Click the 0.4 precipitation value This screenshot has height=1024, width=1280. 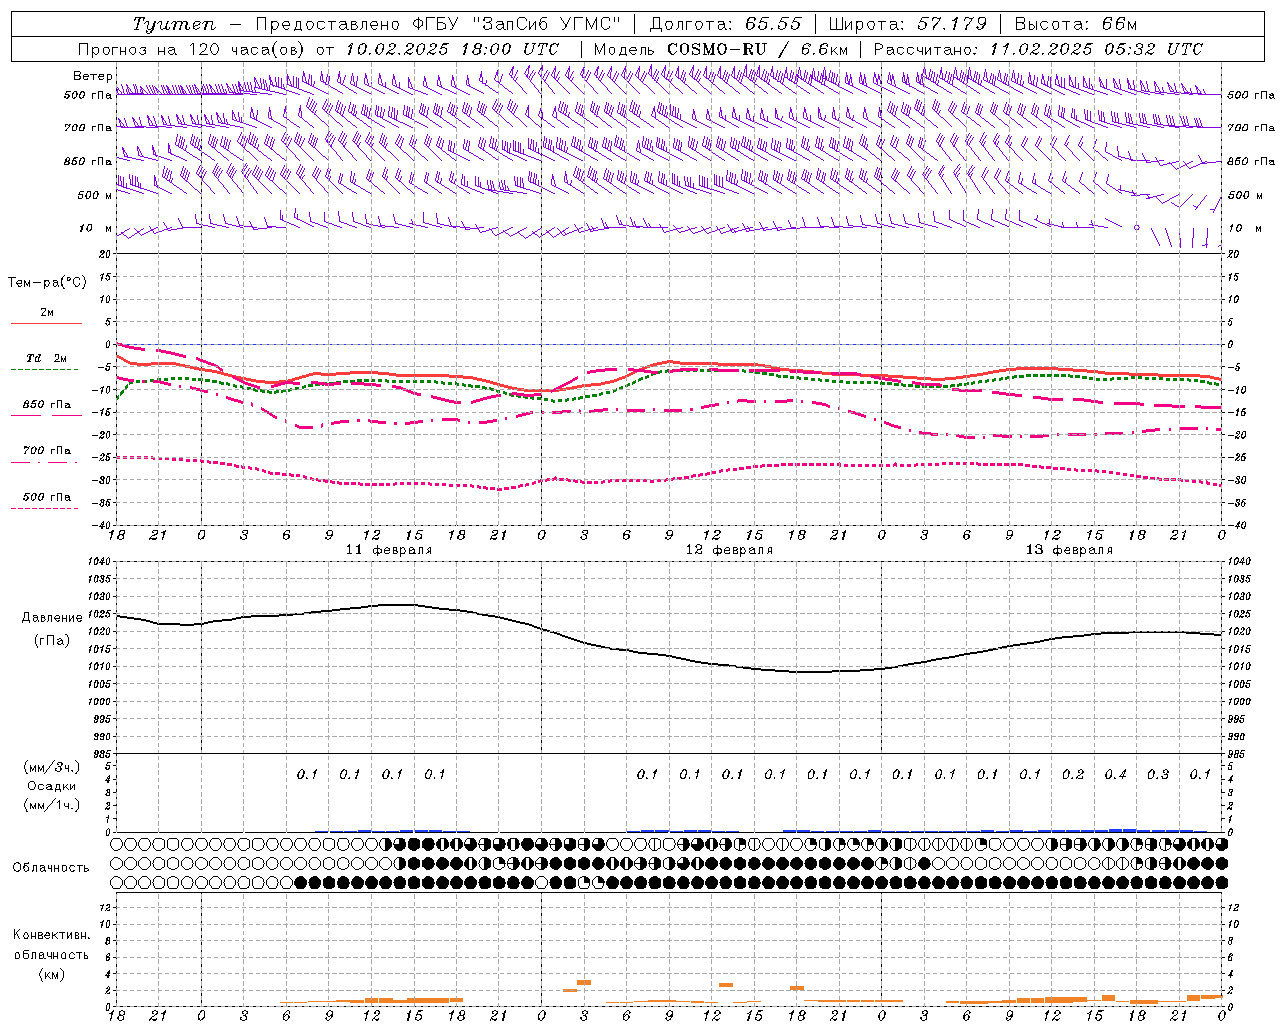click(1115, 774)
